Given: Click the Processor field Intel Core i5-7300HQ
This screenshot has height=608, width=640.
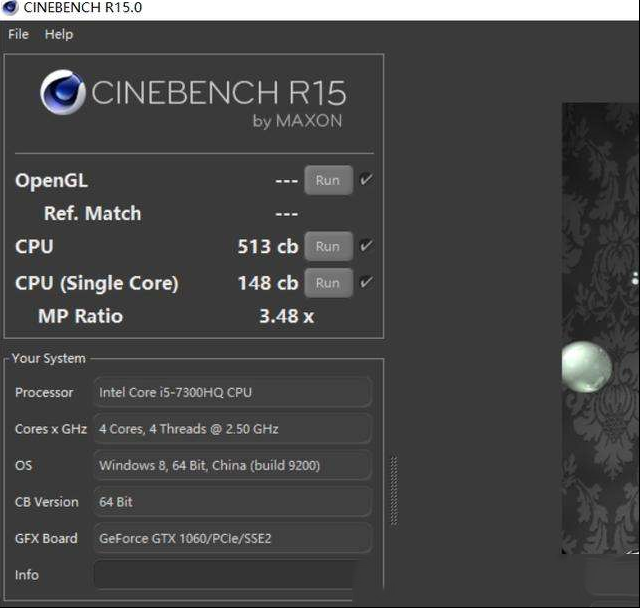Looking at the screenshot, I should [233, 393].
